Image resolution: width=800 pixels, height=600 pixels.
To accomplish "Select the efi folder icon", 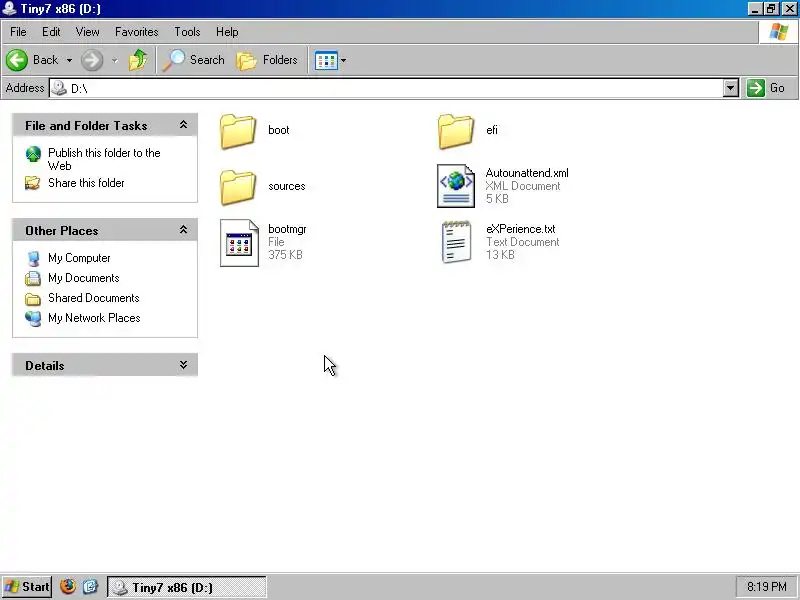I will (456, 131).
